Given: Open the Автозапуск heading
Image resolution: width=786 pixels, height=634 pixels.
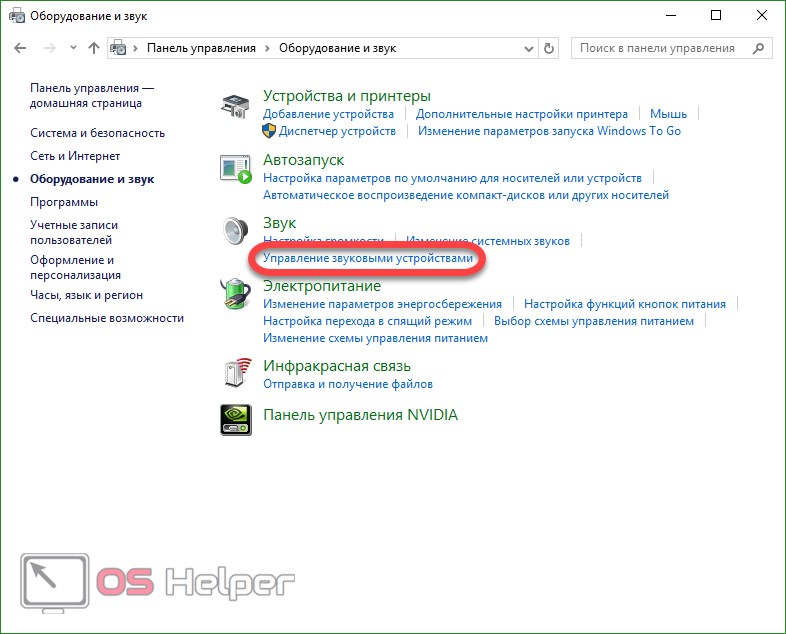Looking at the screenshot, I should coord(303,160).
